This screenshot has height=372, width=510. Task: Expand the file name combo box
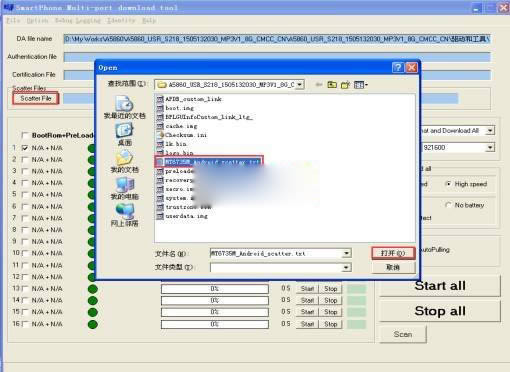(347, 253)
